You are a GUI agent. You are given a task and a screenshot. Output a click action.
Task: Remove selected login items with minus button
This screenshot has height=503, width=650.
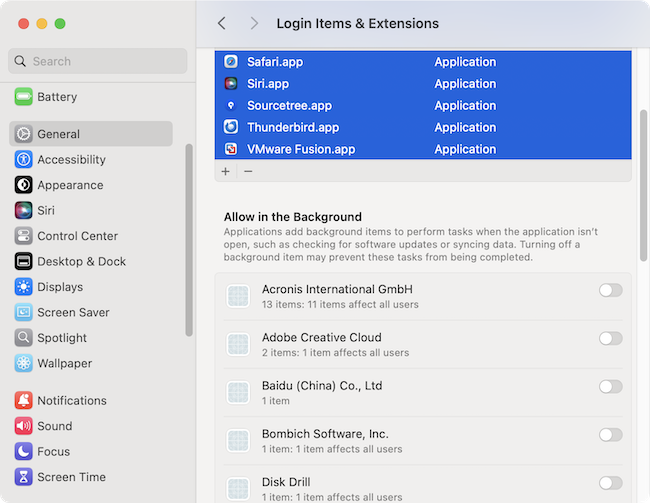coord(248,171)
